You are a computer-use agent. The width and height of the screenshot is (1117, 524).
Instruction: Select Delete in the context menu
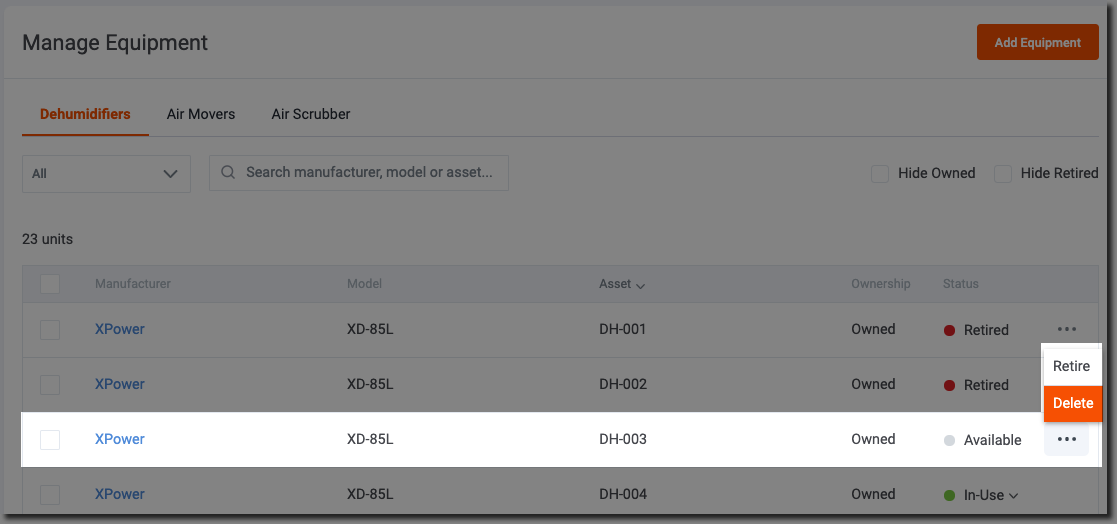tap(1072, 403)
